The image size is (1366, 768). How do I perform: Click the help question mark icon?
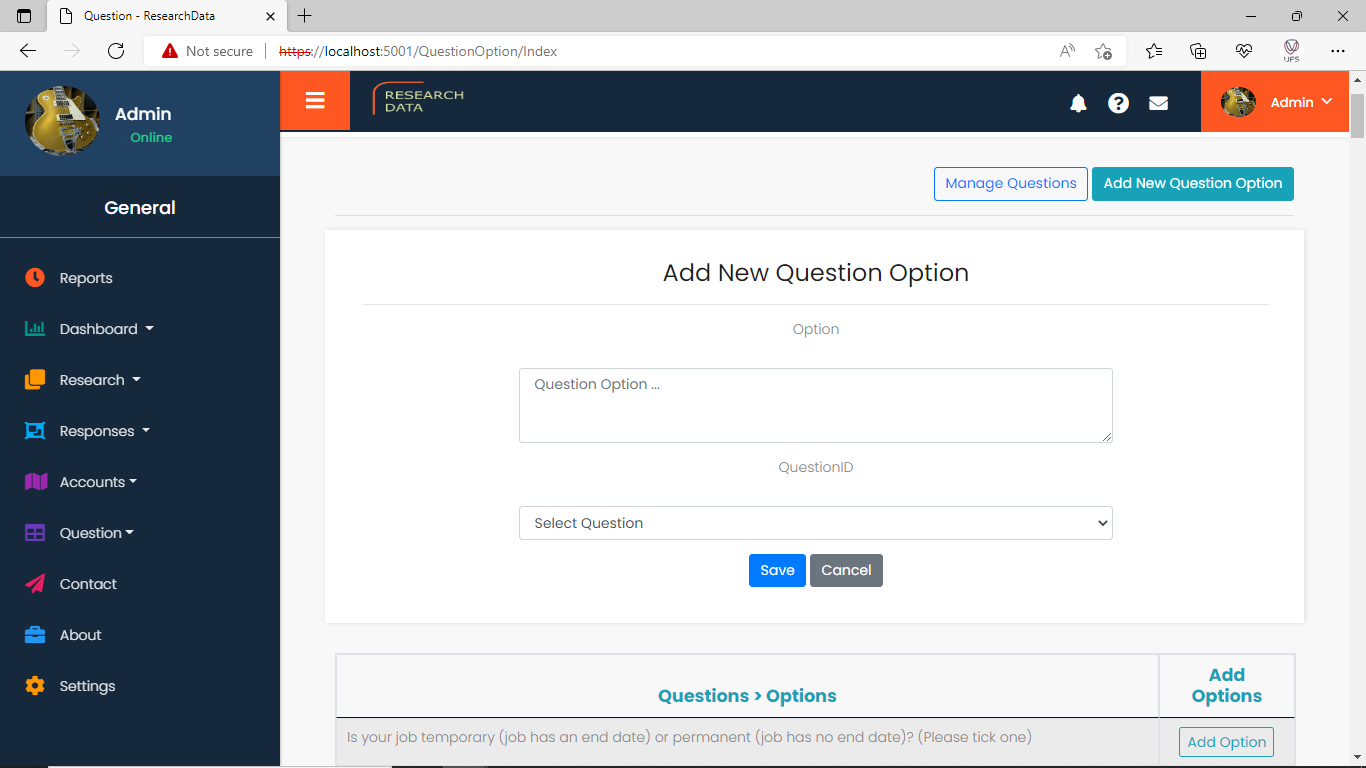1118,103
